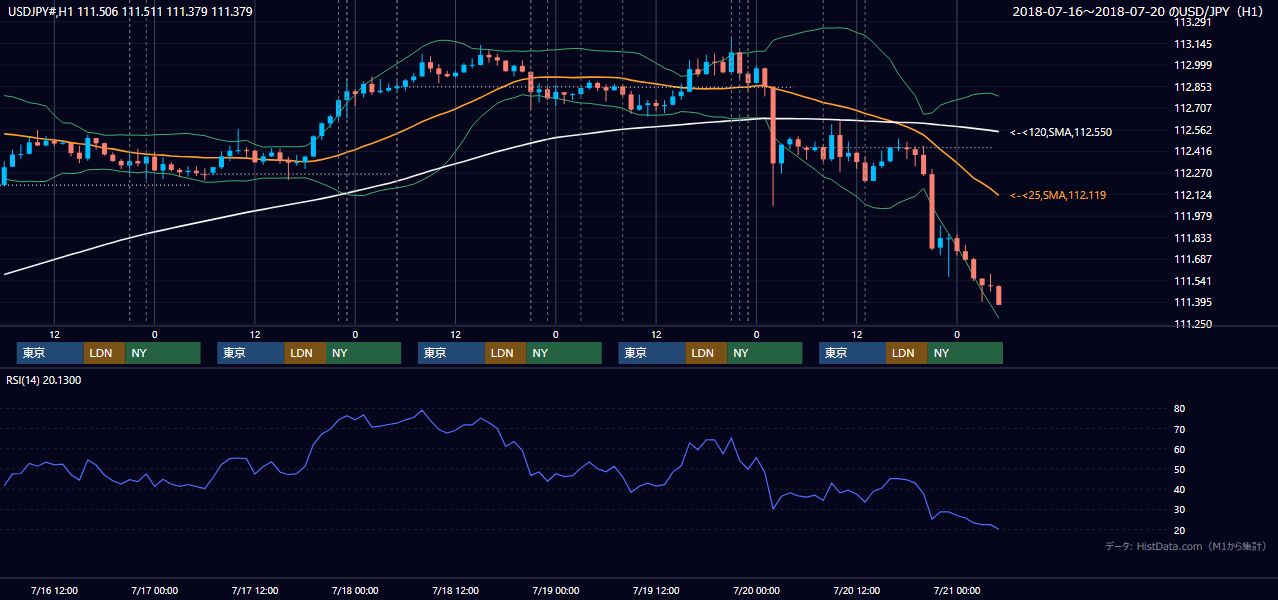Click the 113.291 price axis label
Image resolution: width=1278 pixels, height=600 pixels.
point(1193,22)
